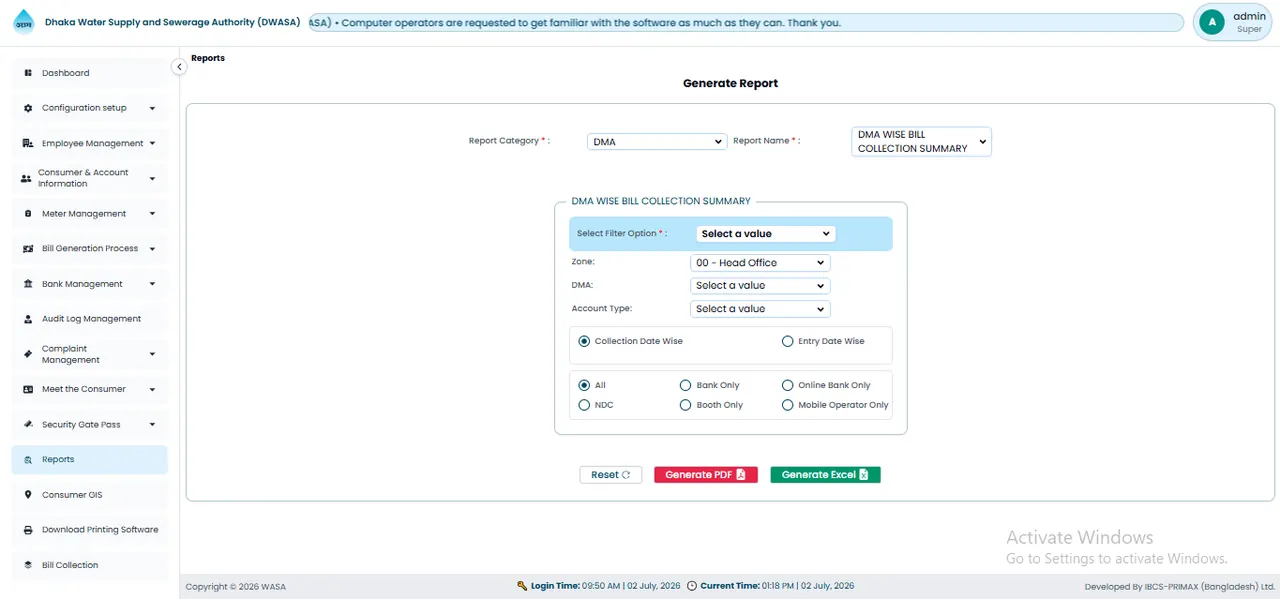Open the admin Super profile menu
The width and height of the screenshot is (1280, 599).
tap(1232, 22)
